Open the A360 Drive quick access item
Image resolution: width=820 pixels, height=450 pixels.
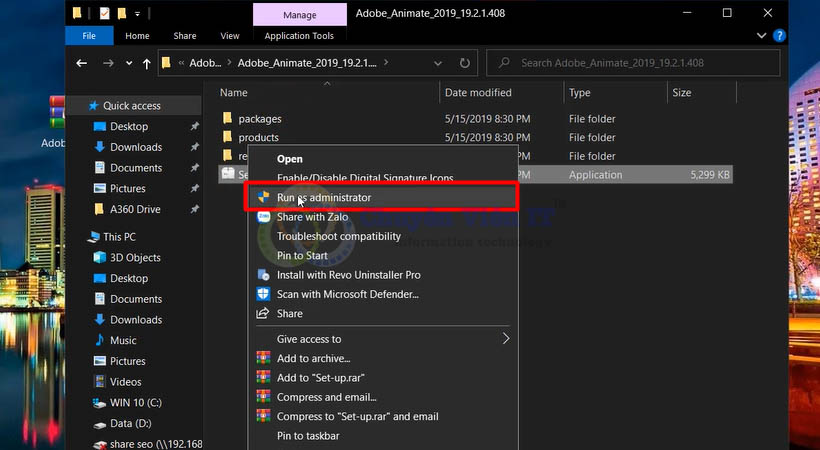[135, 209]
